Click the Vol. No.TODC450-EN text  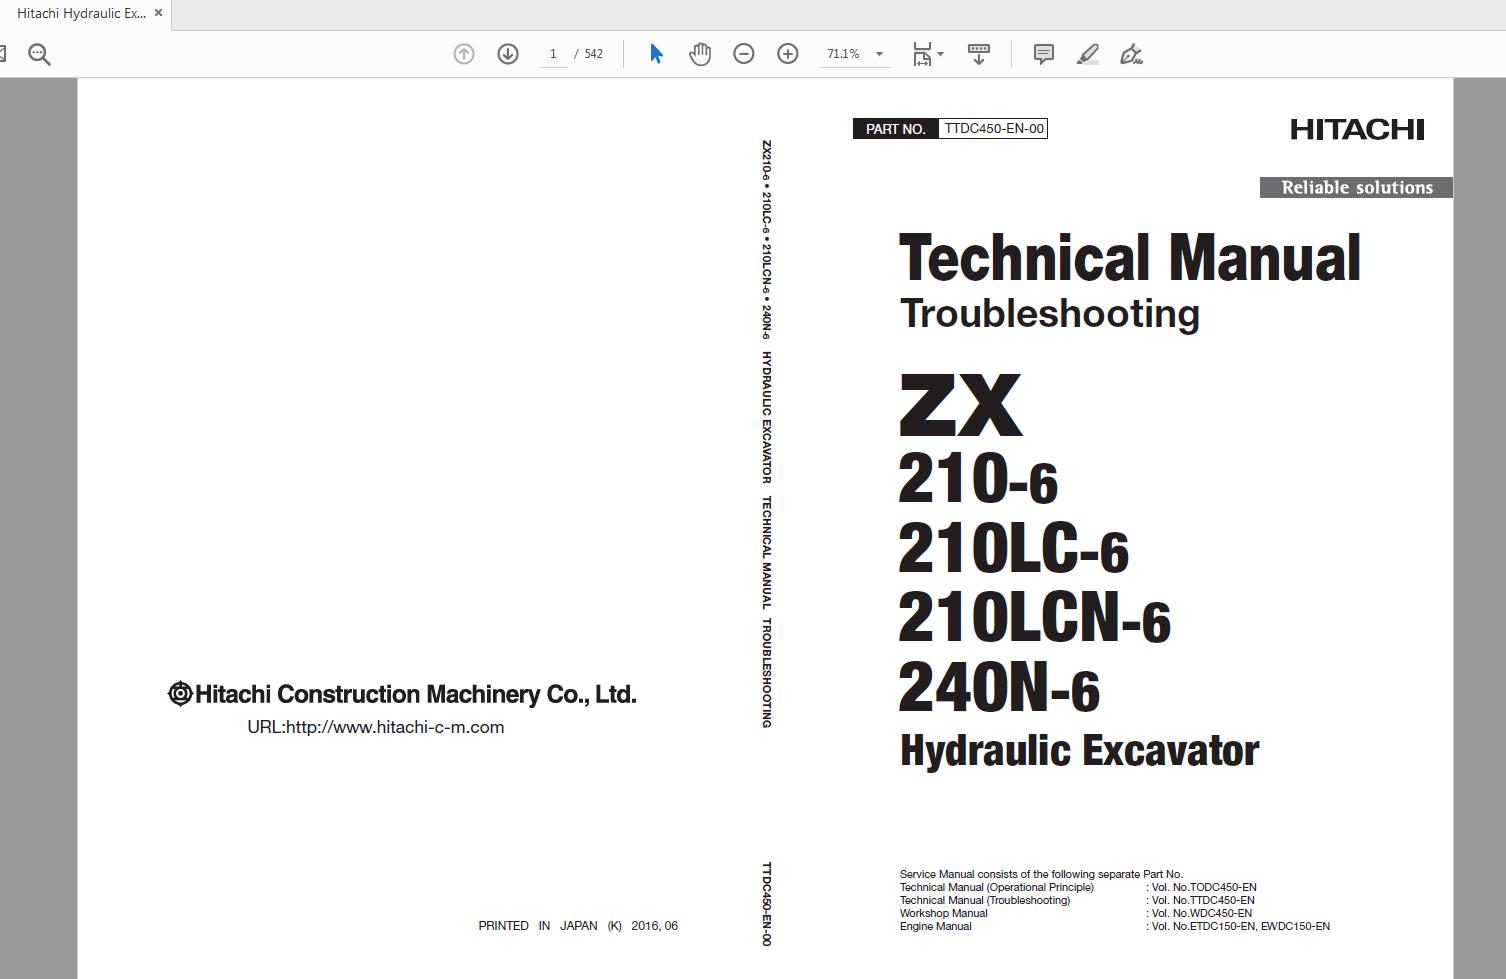point(1204,887)
